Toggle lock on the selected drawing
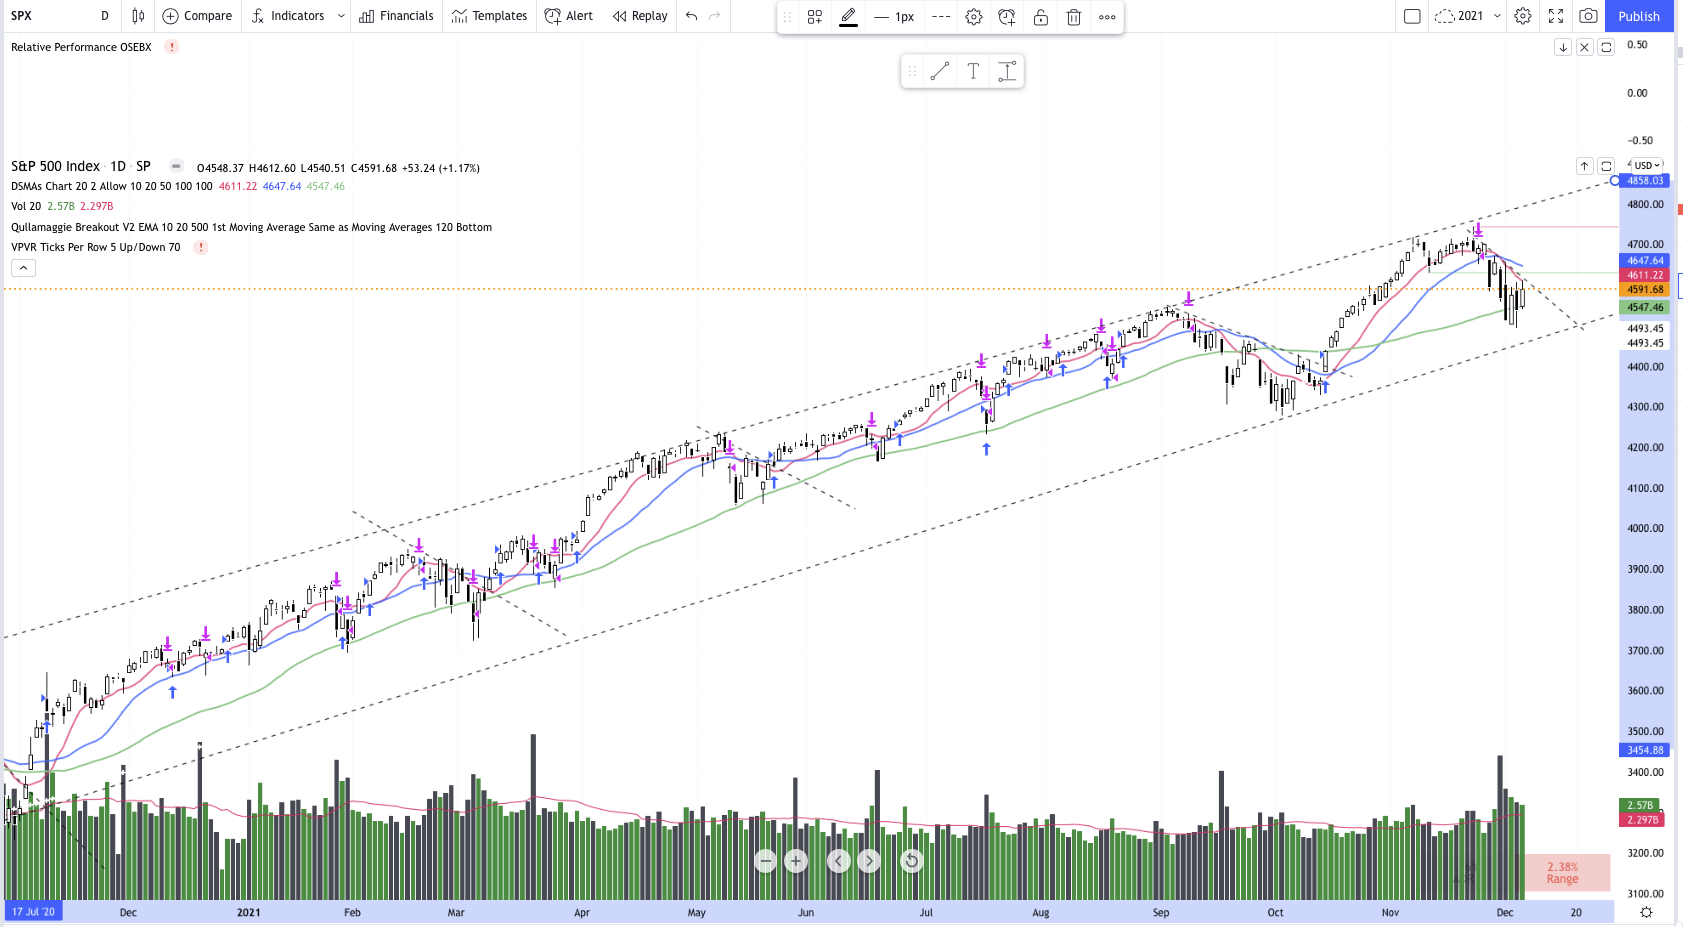This screenshot has width=1683, height=927. (1040, 17)
